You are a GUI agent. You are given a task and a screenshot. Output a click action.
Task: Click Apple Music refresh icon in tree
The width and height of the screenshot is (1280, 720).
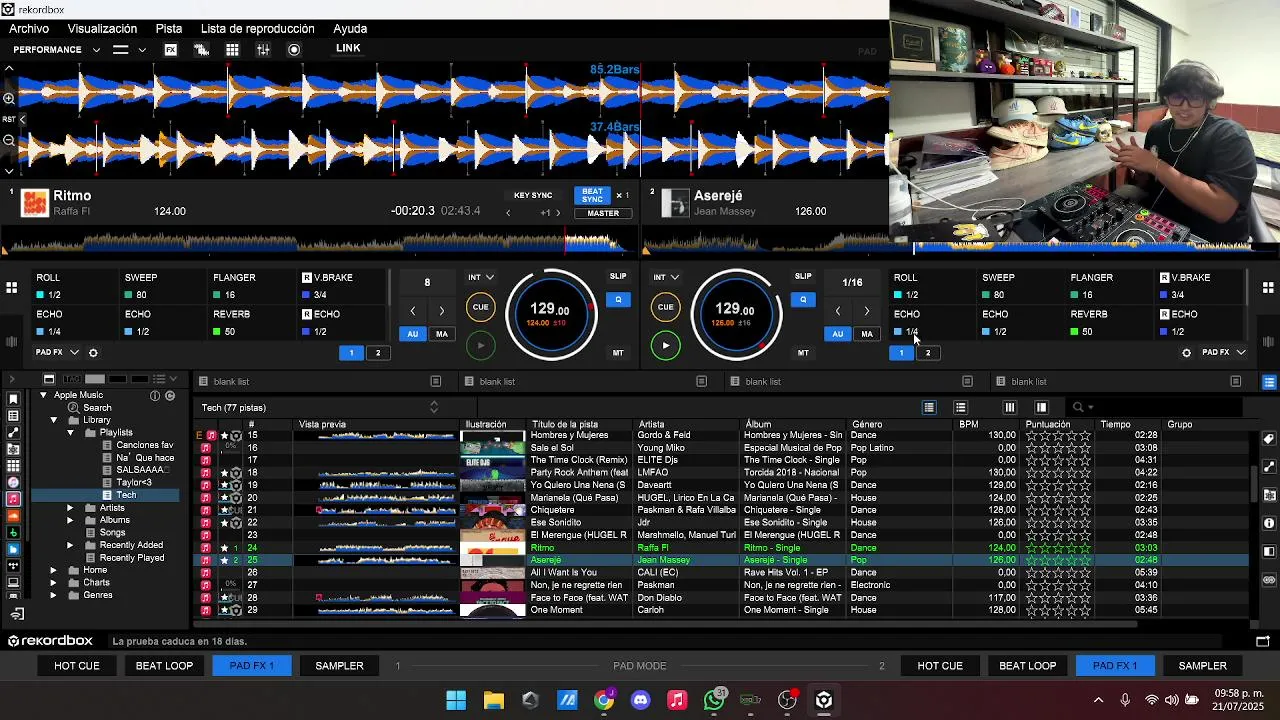point(170,395)
